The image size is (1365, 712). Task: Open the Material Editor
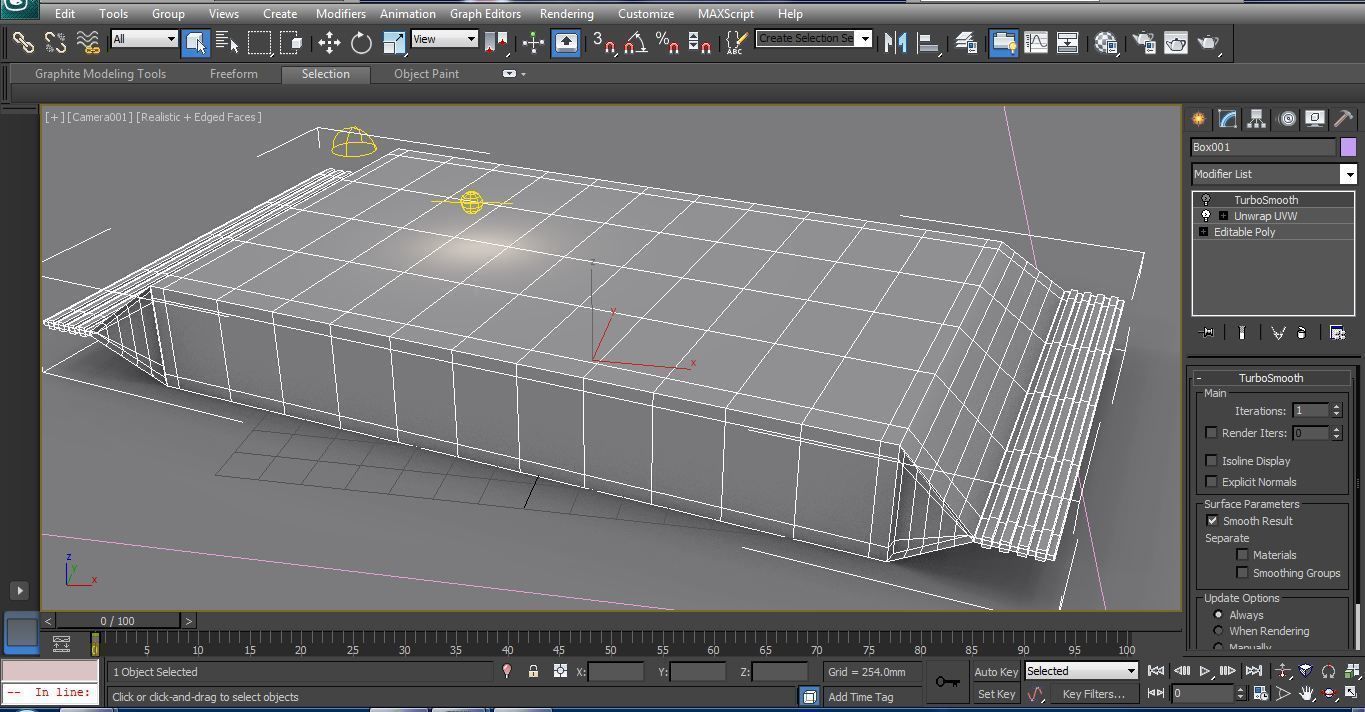point(1105,42)
